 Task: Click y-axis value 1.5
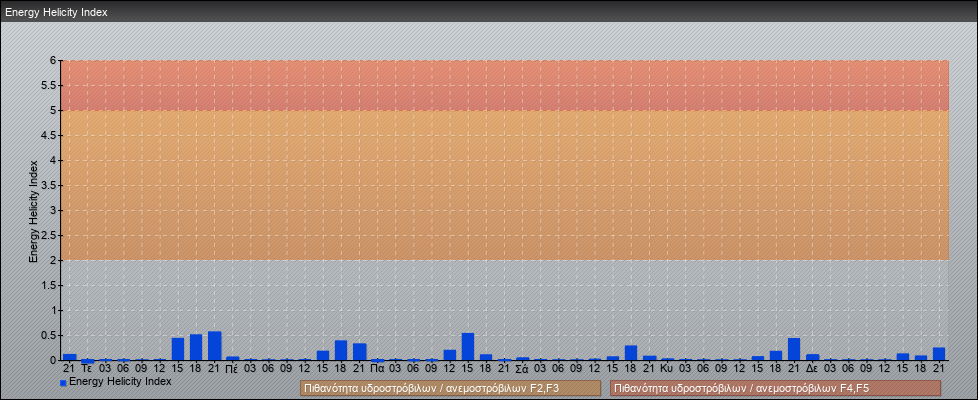tap(51, 285)
